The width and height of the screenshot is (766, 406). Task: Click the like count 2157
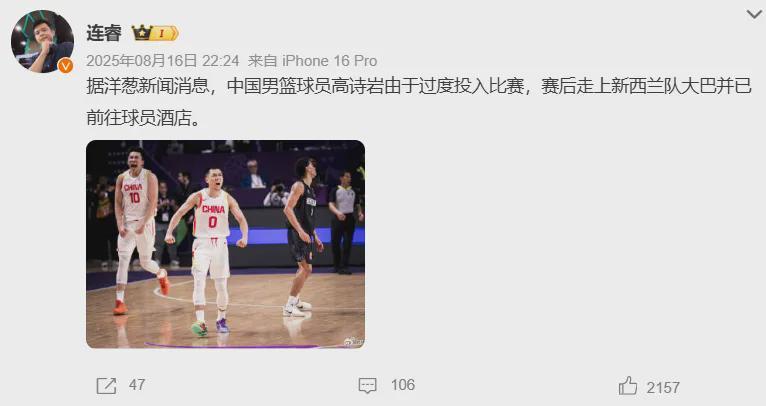(x=663, y=387)
